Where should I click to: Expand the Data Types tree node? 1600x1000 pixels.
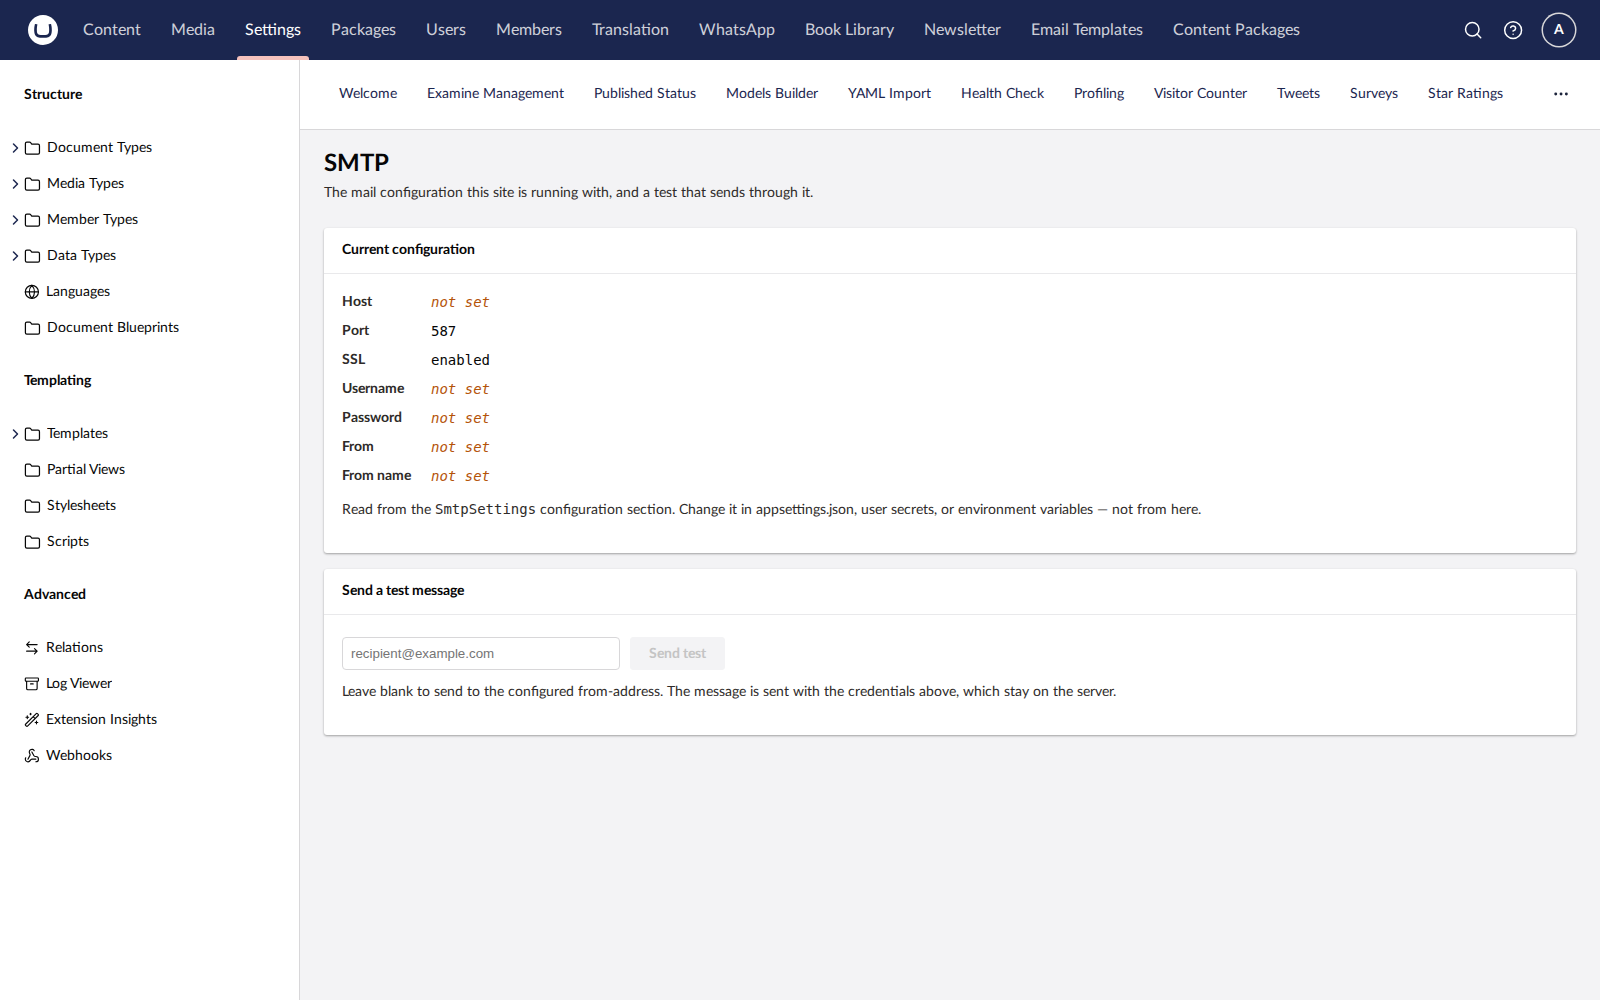[15, 256]
